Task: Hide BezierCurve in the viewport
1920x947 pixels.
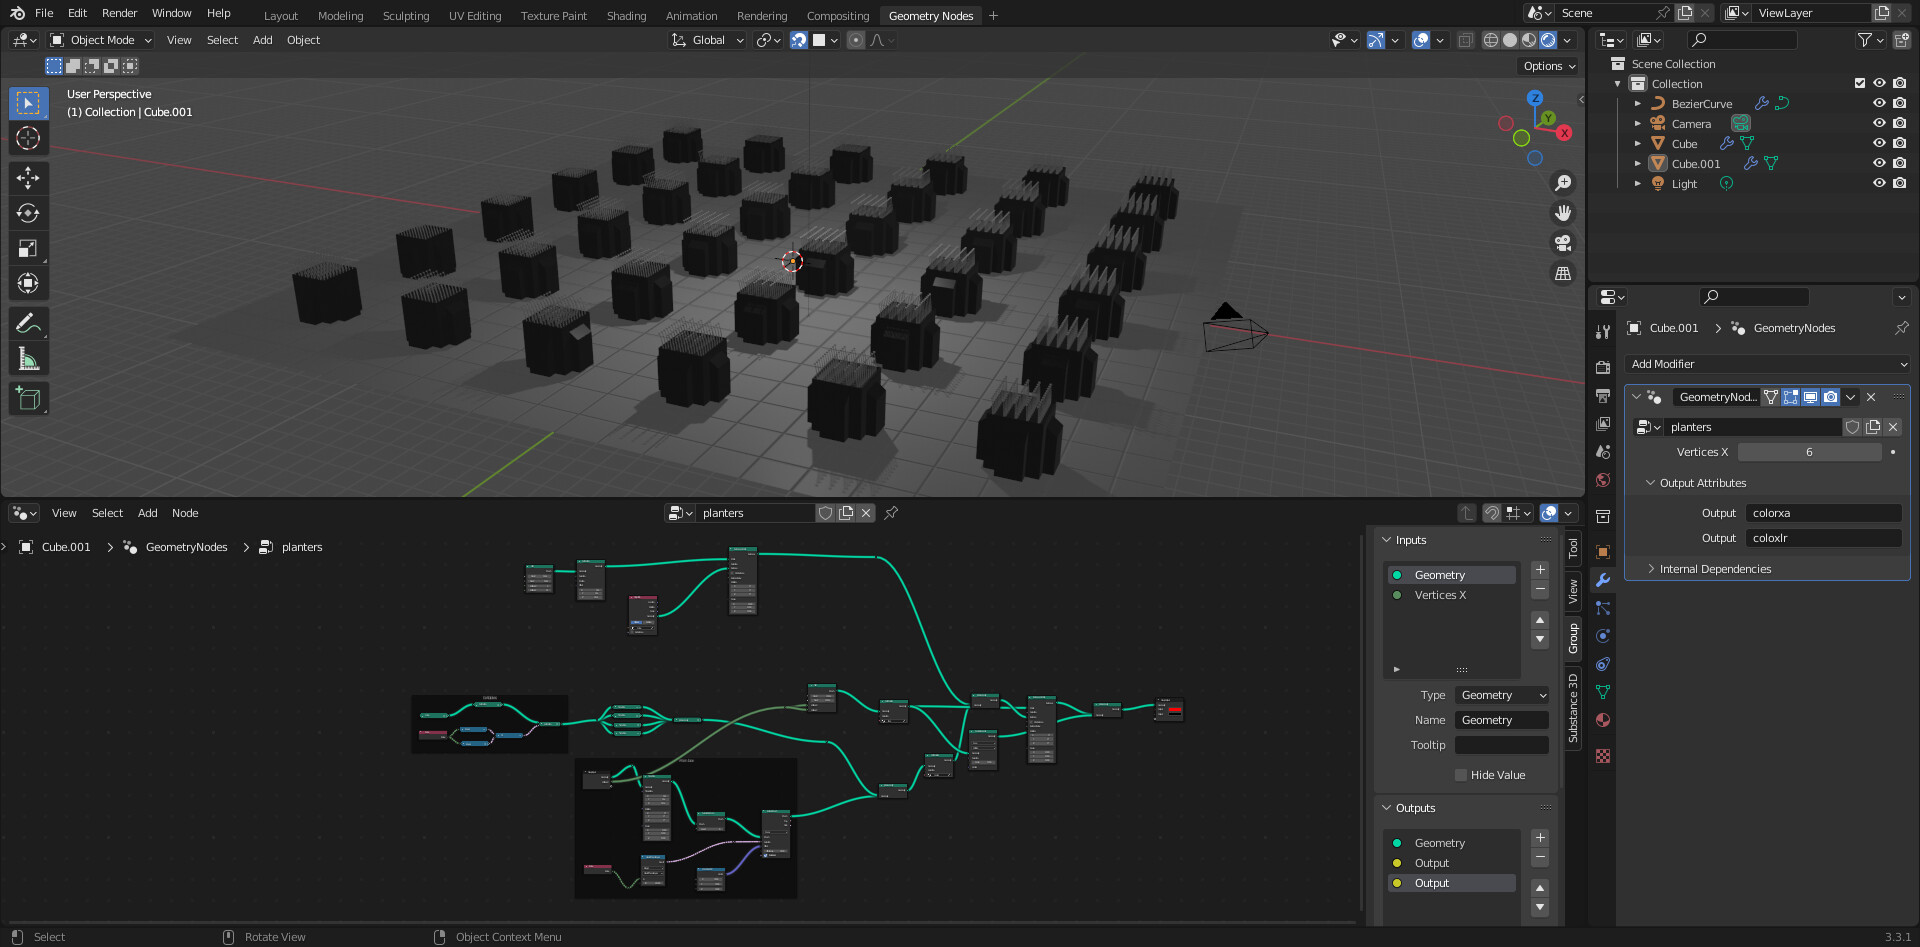Action: click(1879, 104)
